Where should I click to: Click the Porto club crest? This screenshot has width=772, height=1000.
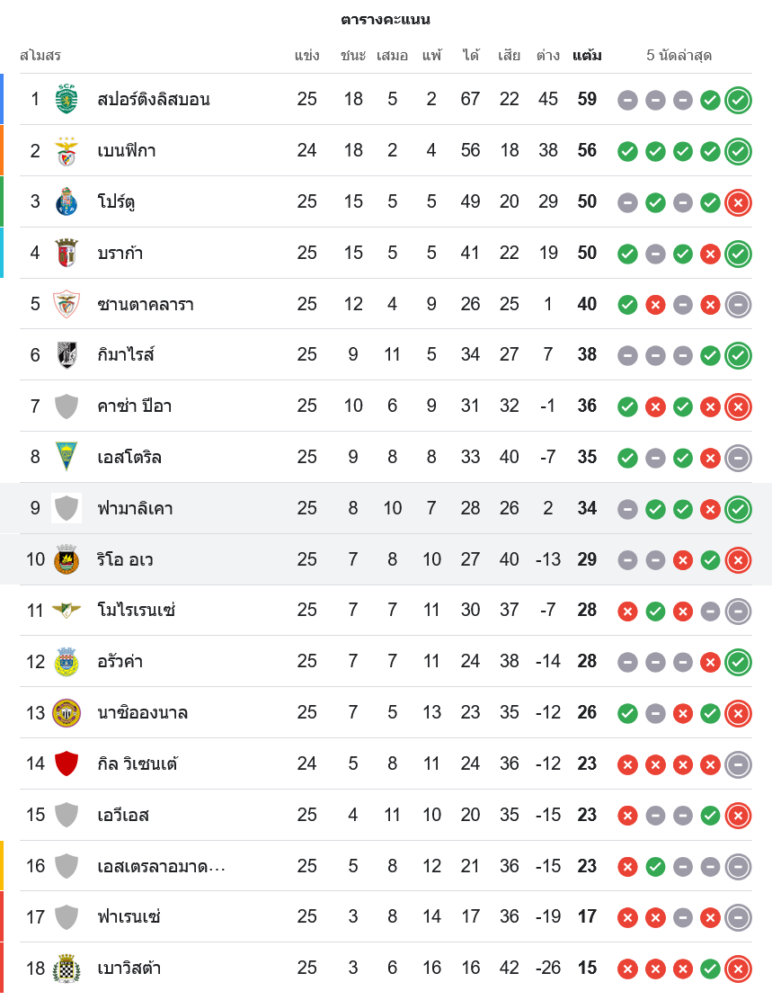[x=66, y=201]
